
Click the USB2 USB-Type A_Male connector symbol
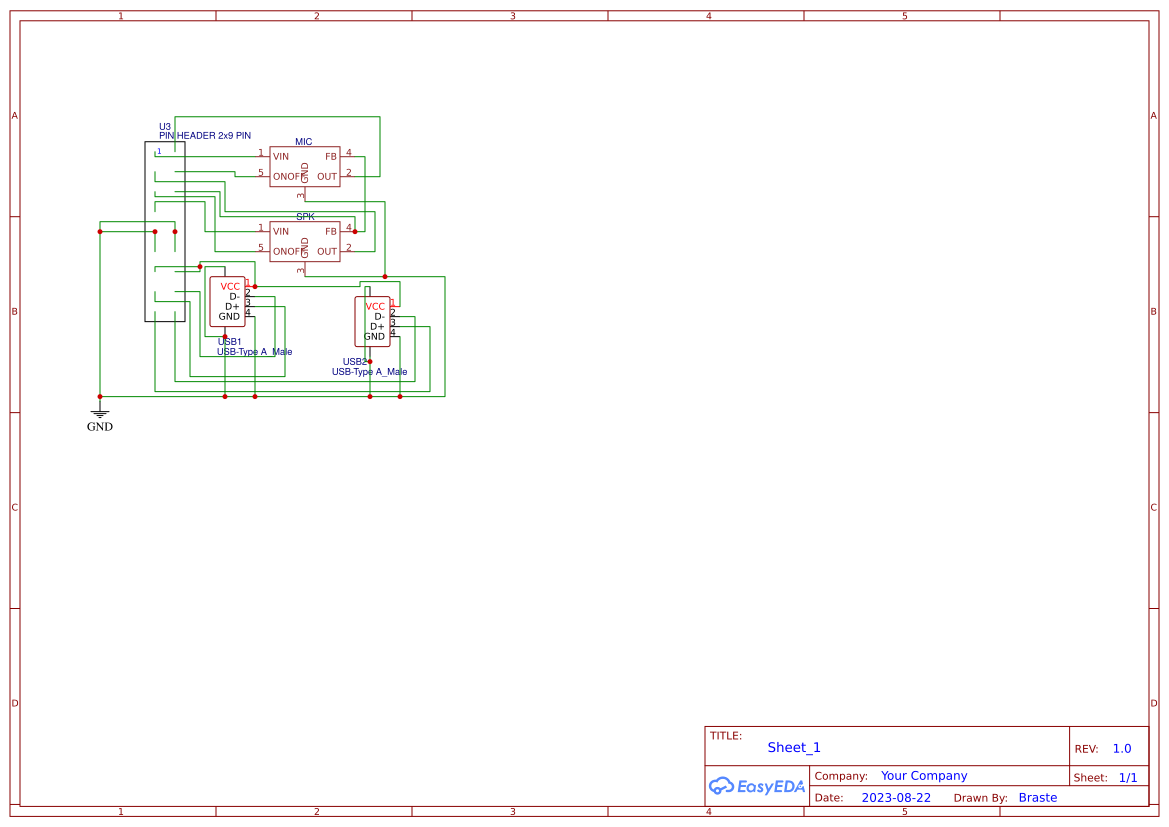(x=372, y=321)
